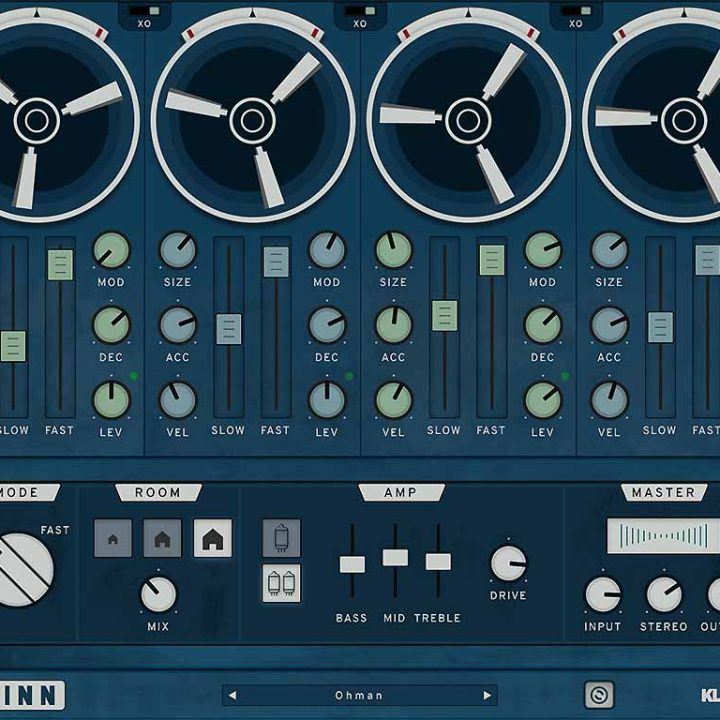Click the third panel green DEC knob
Screen dimensions: 720x720
tap(543, 325)
